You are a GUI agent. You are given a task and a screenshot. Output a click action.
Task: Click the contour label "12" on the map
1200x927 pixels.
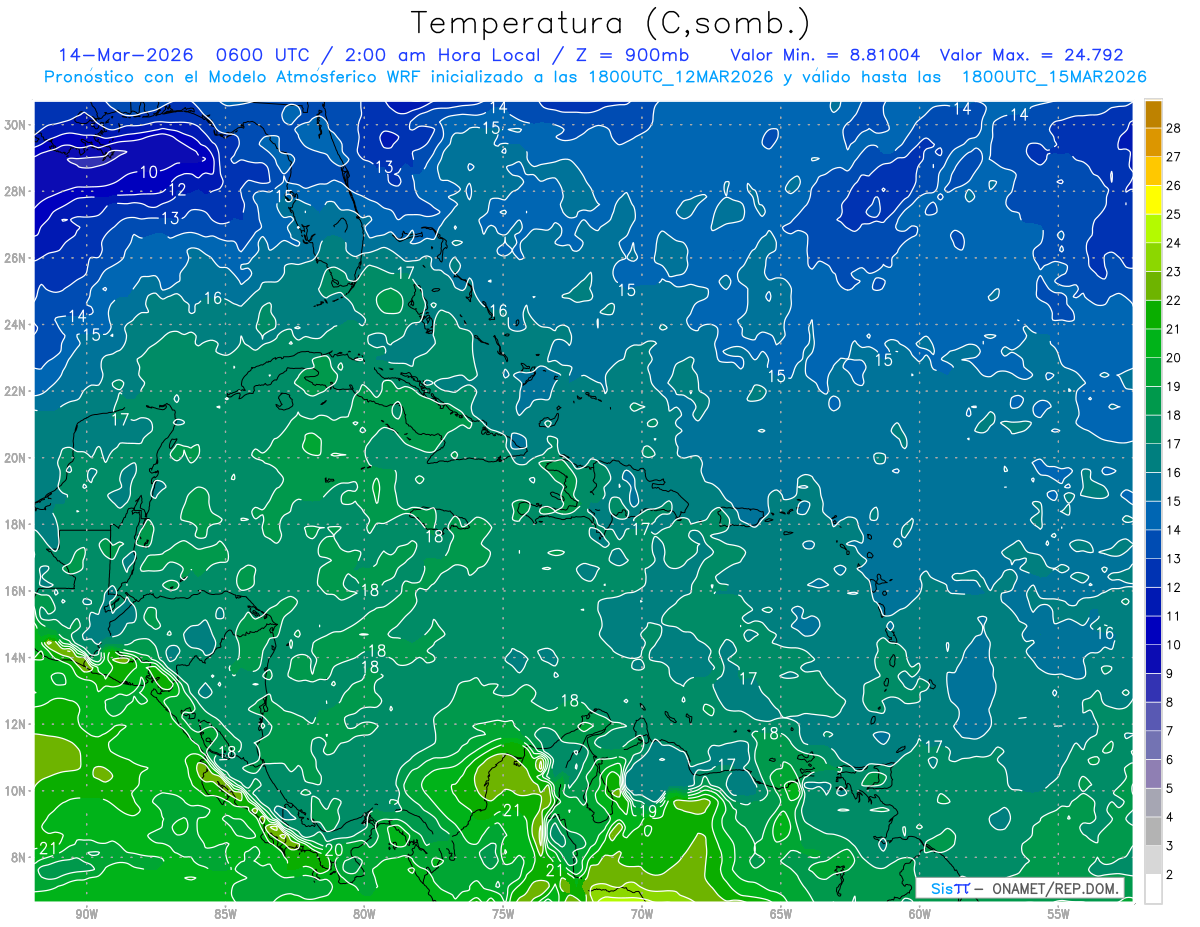click(177, 190)
